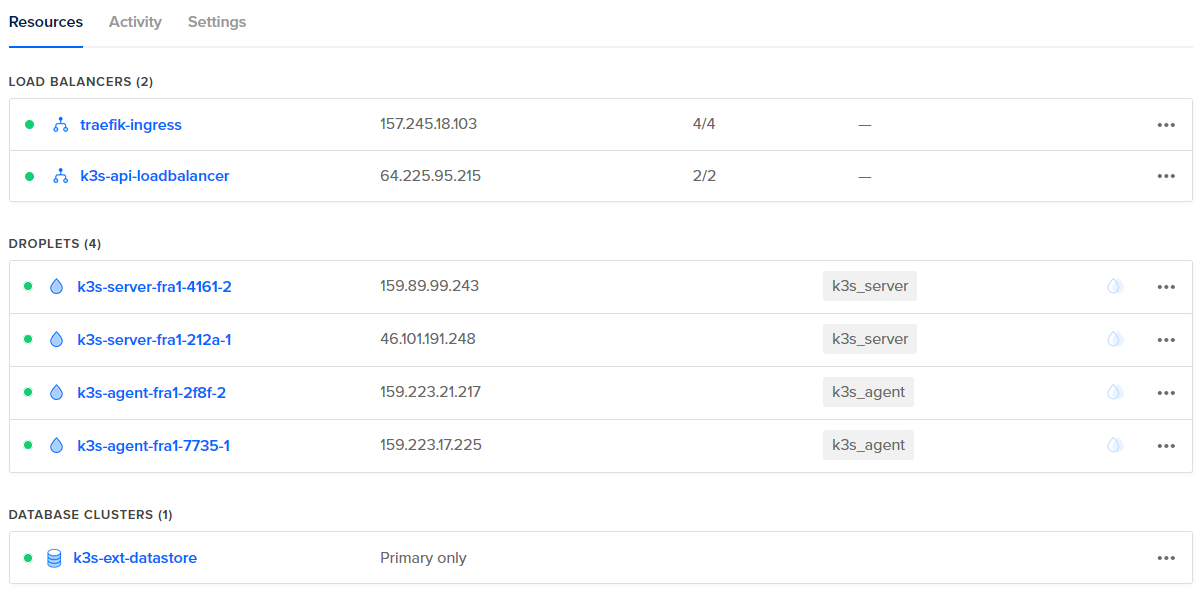This screenshot has height=595, width=1203.
Task: Click the database icon beside k3s-ext-datastore
Action: [x=54, y=558]
